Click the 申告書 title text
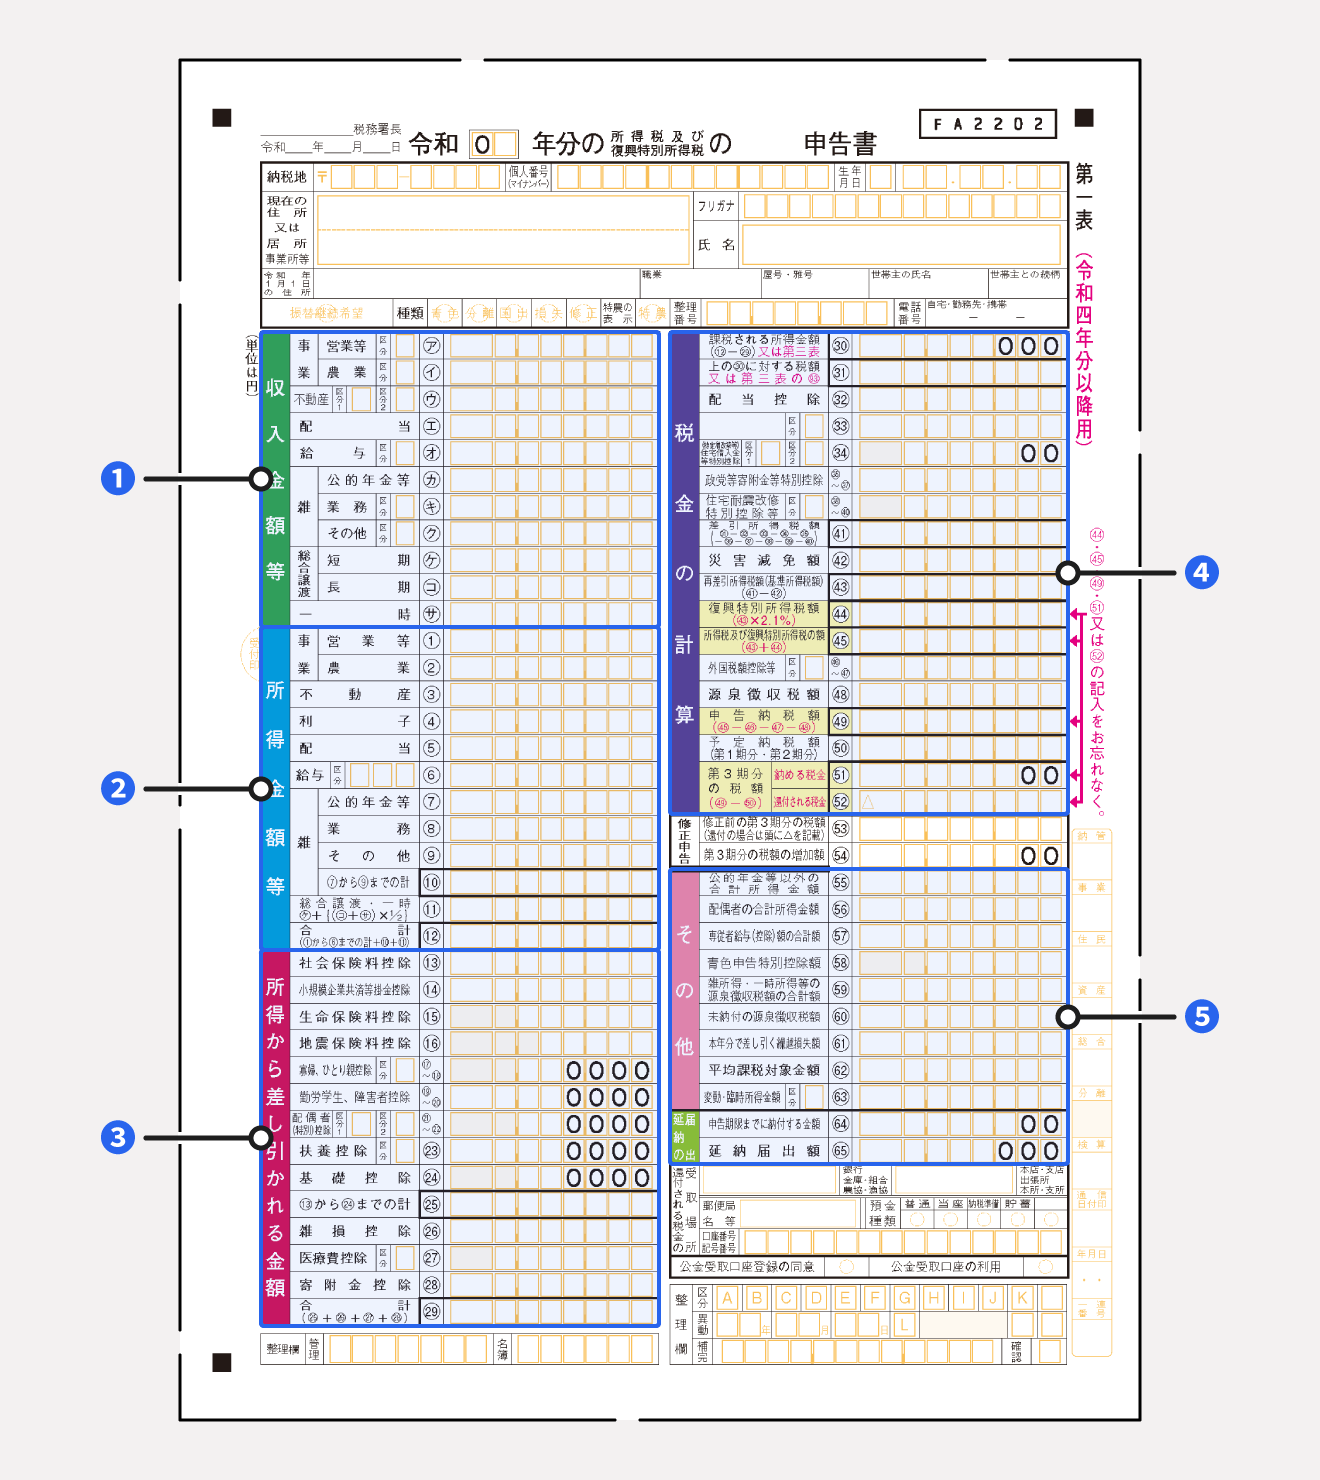 click(x=840, y=144)
